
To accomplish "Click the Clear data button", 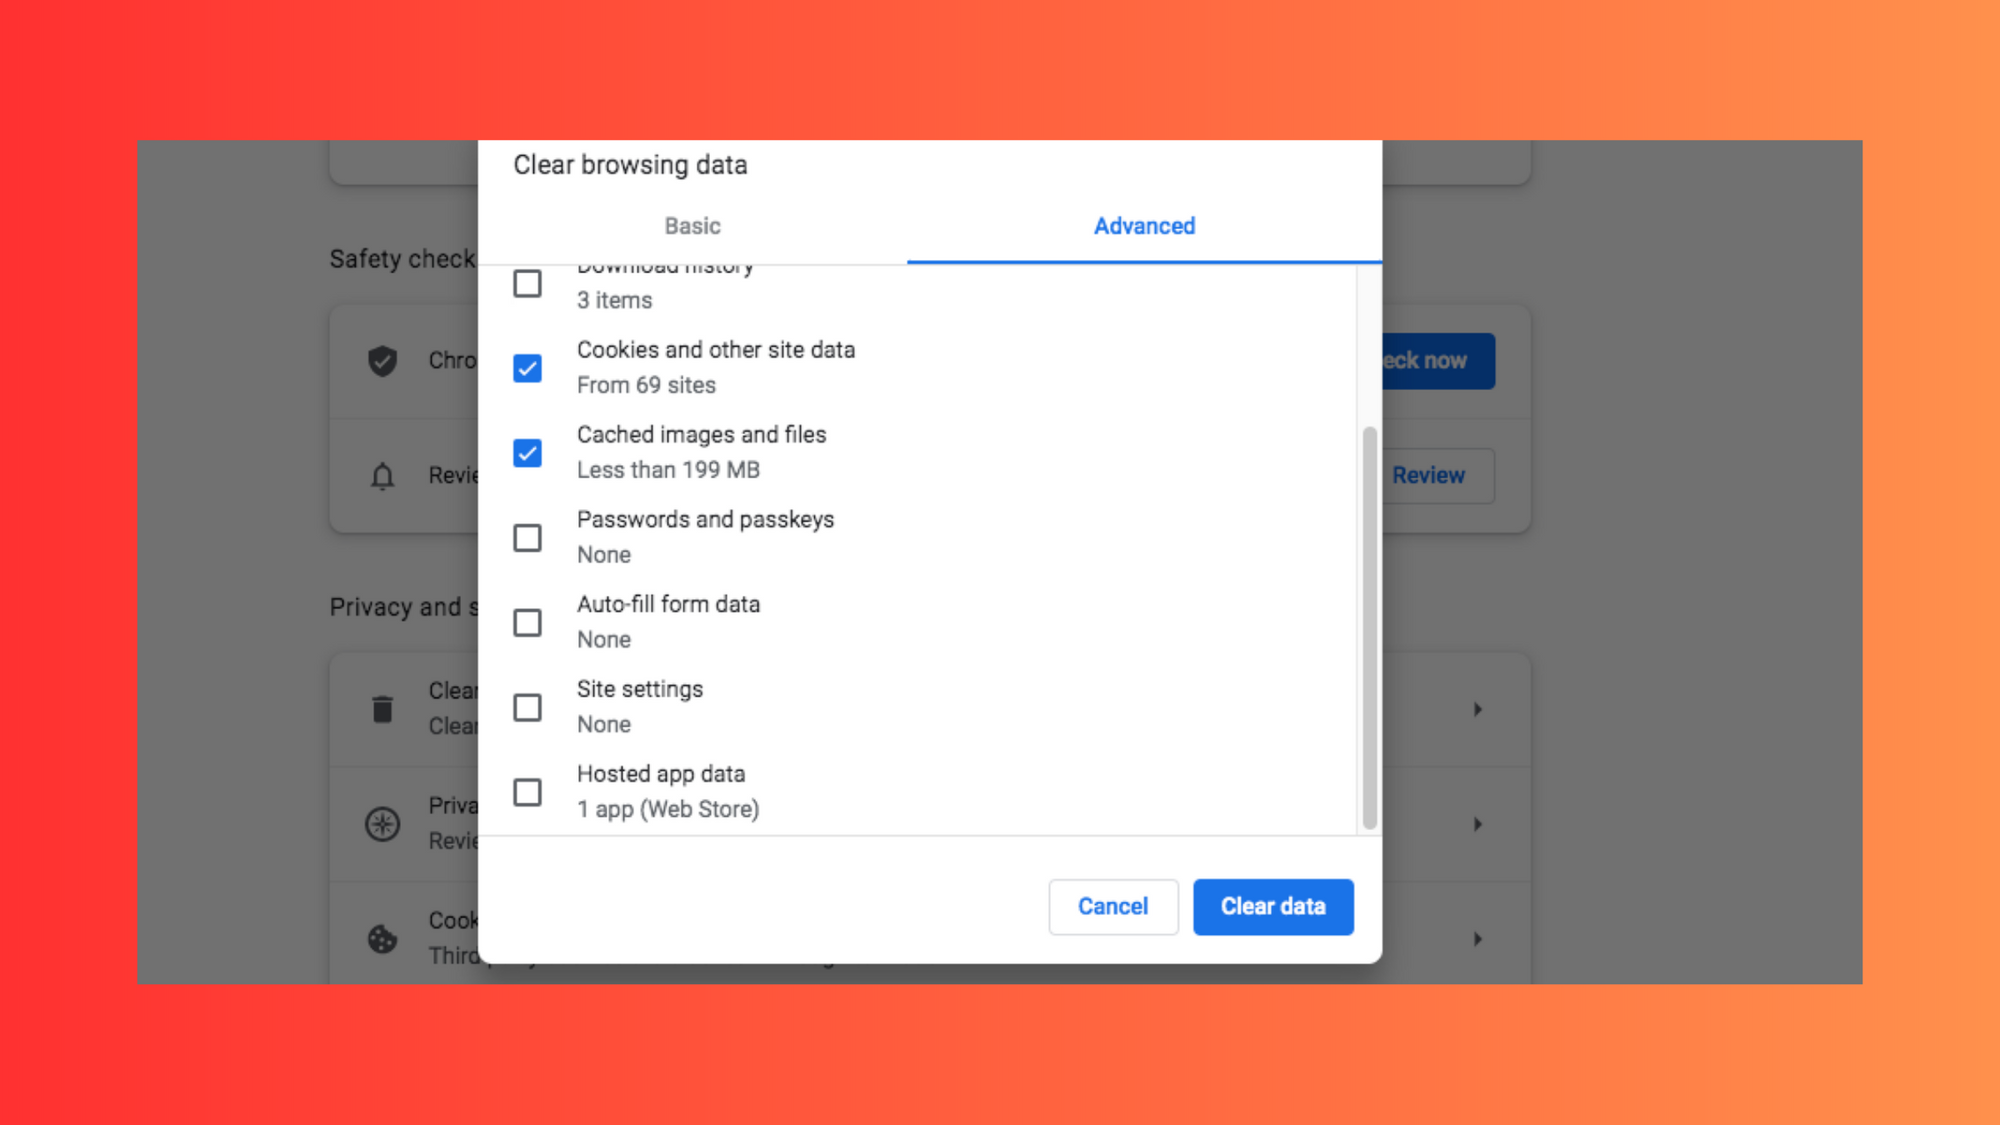I will (1273, 907).
